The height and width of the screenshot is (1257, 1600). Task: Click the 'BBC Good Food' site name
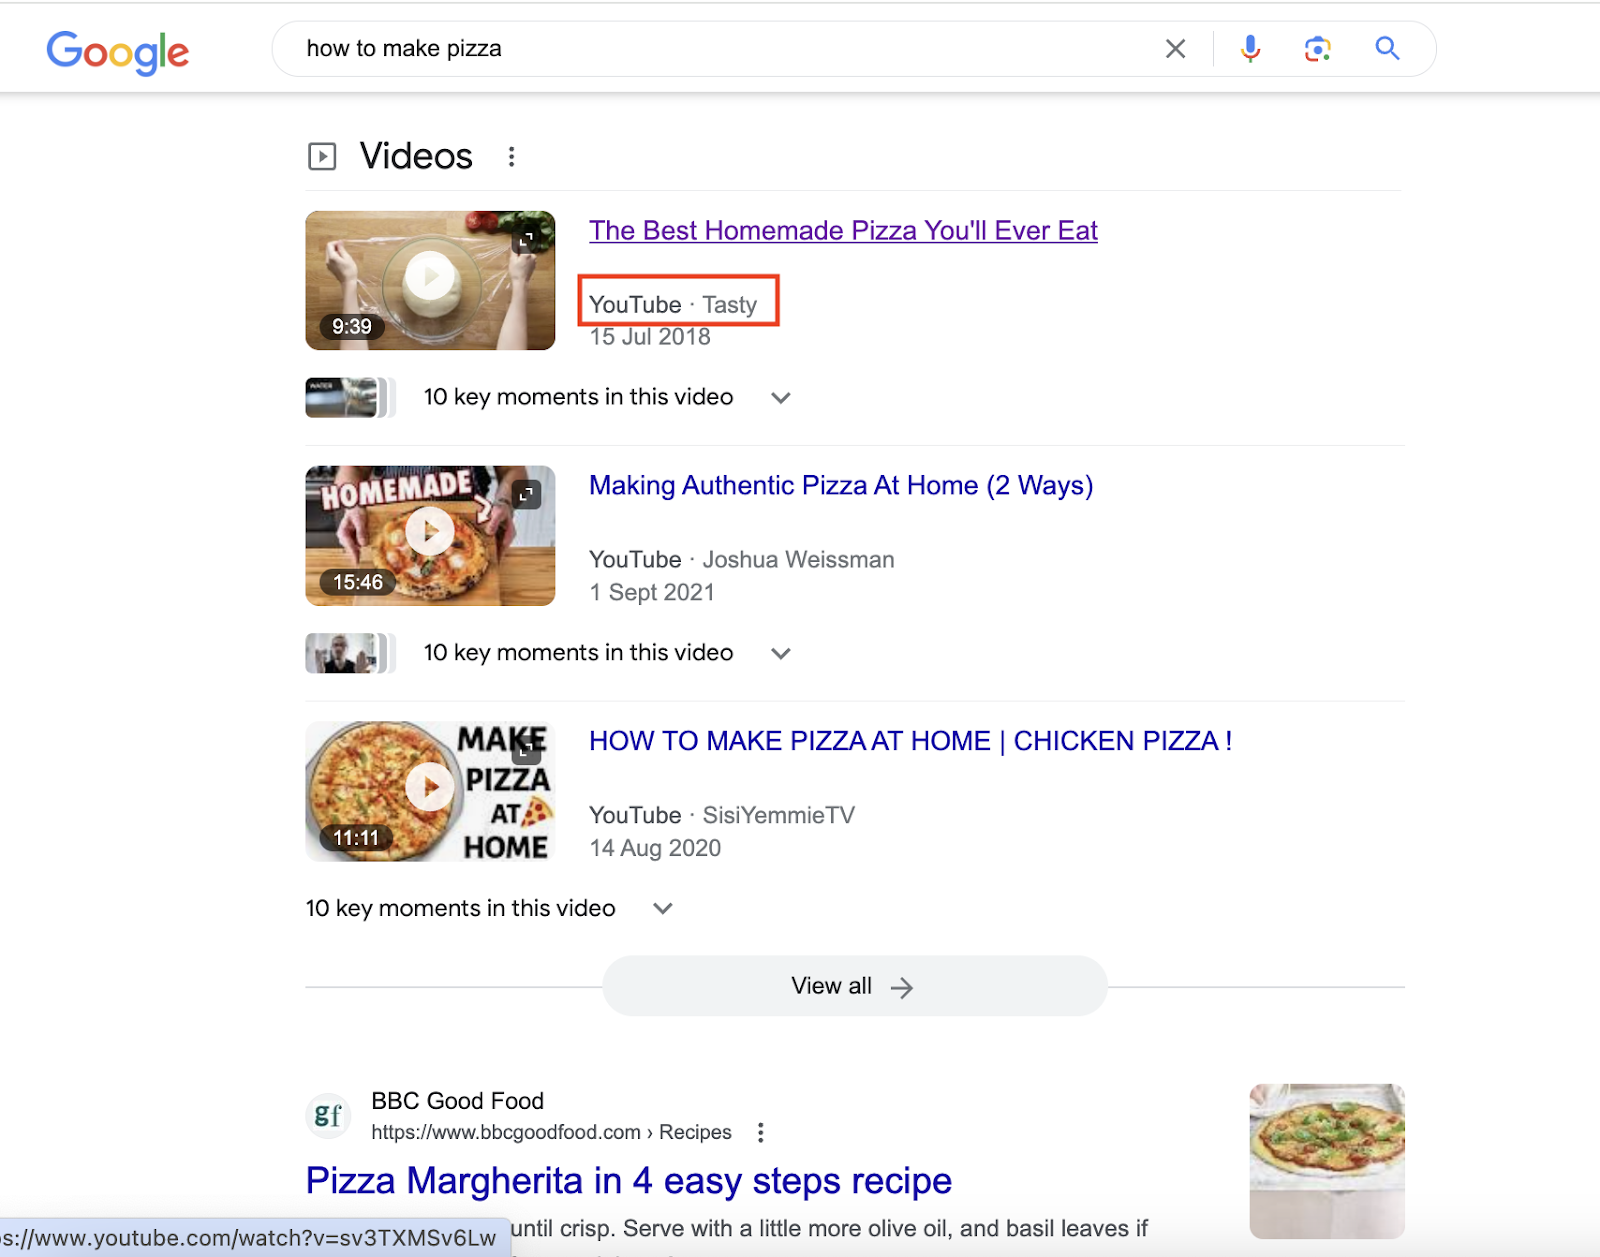pyautogui.click(x=457, y=1101)
